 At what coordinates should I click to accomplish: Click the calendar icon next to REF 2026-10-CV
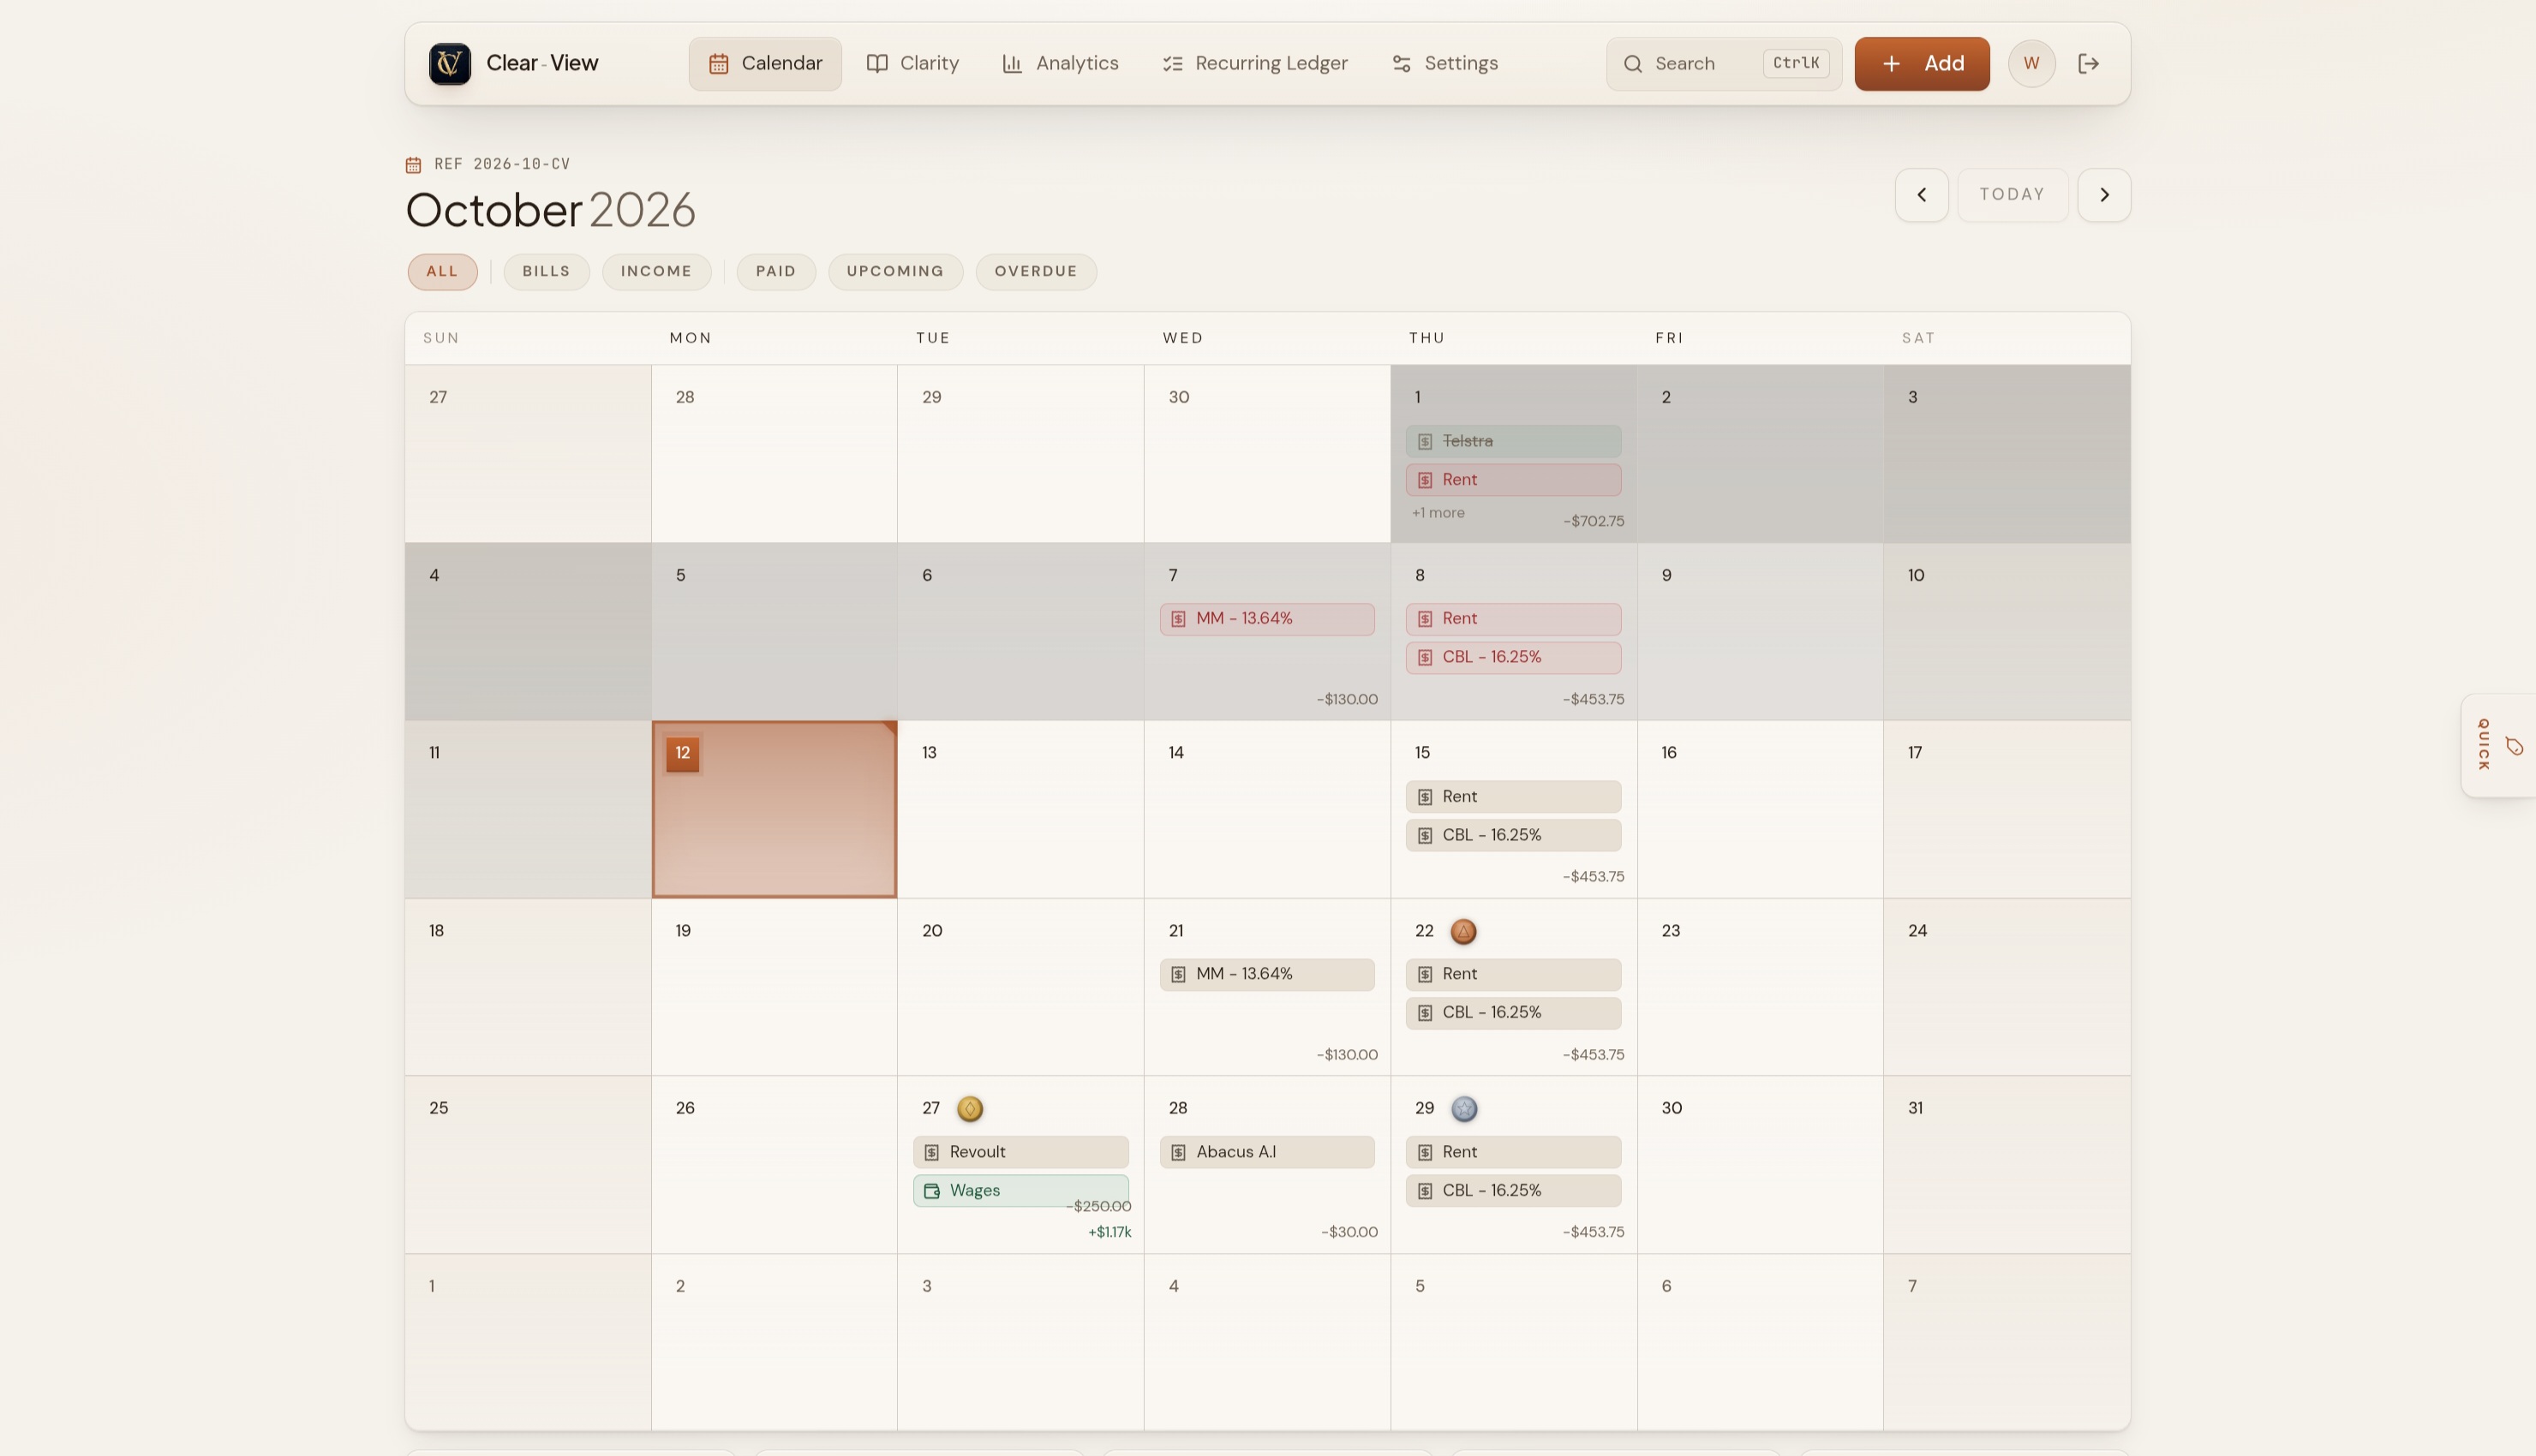413,165
